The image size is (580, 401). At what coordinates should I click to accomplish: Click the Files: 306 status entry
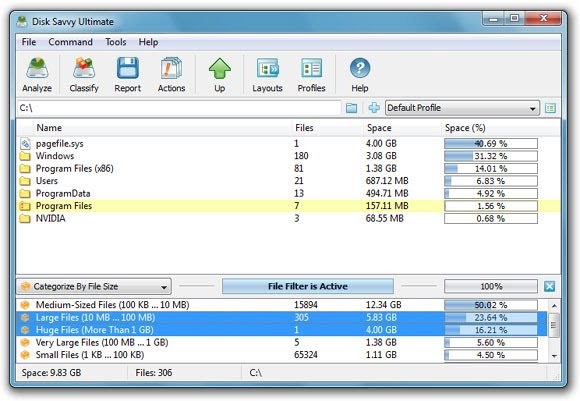[154, 373]
